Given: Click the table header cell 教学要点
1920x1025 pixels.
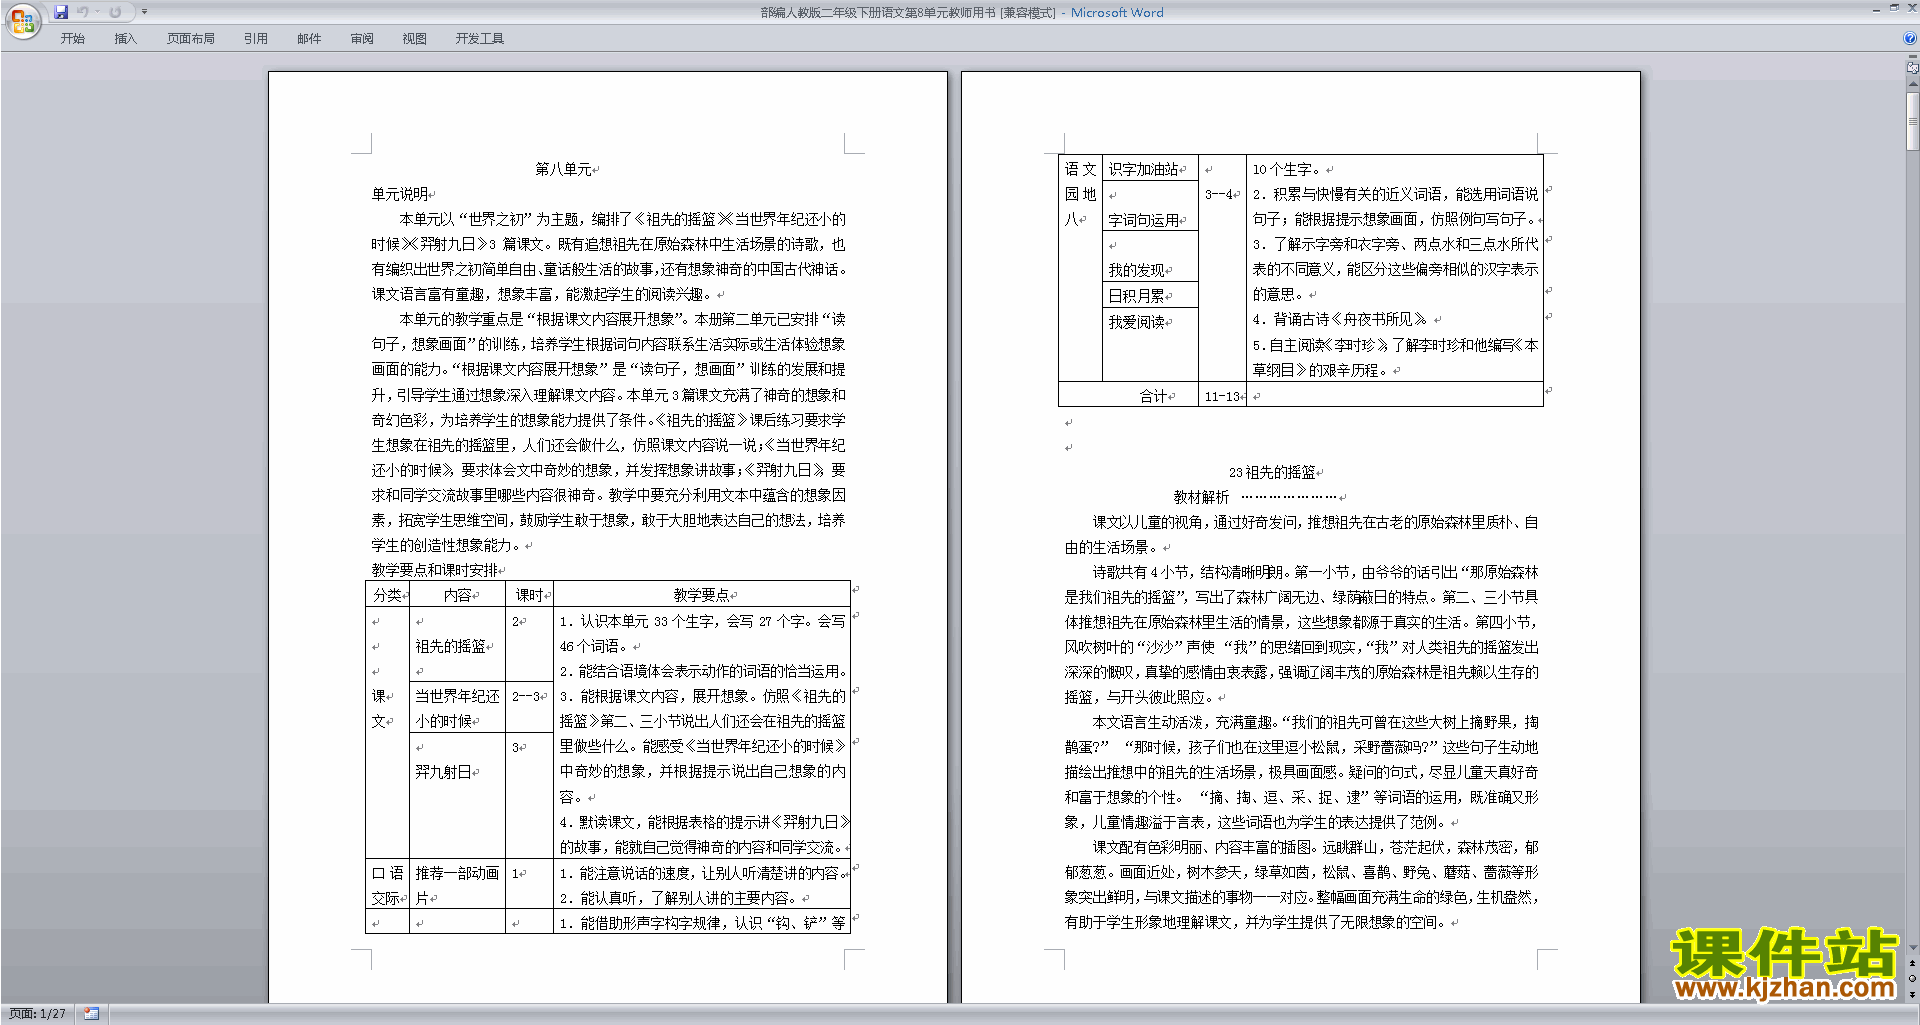Looking at the screenshot, I should 701,595.
